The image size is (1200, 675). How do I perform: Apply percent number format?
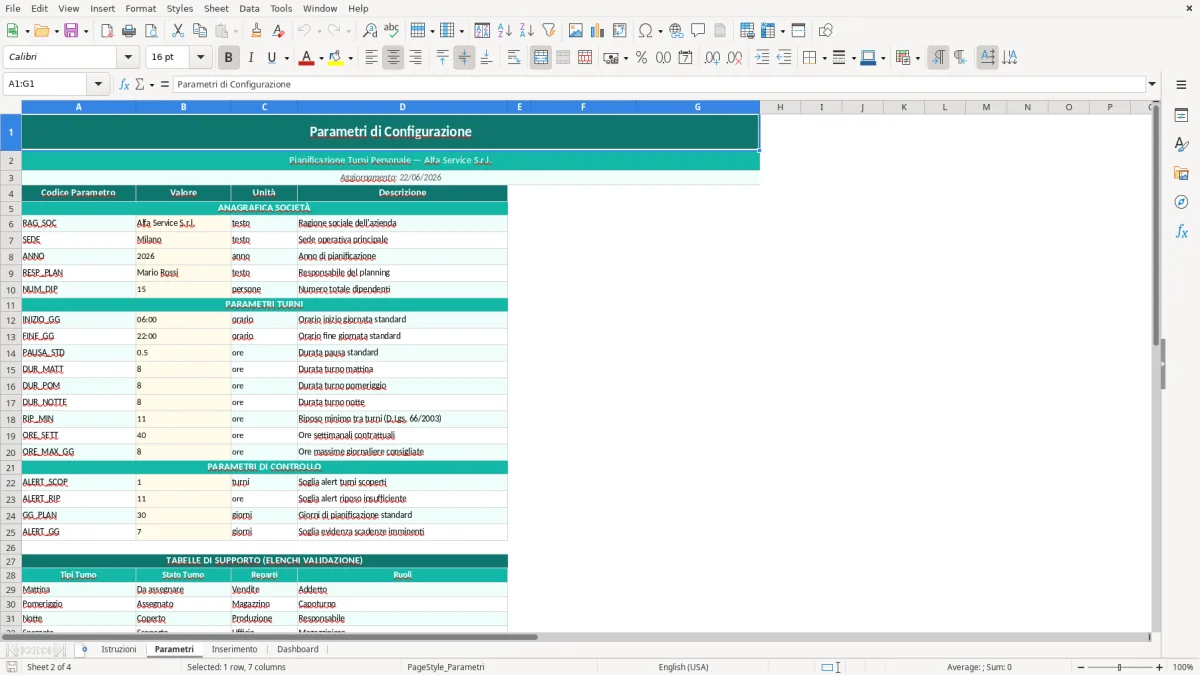click(641, 58)
